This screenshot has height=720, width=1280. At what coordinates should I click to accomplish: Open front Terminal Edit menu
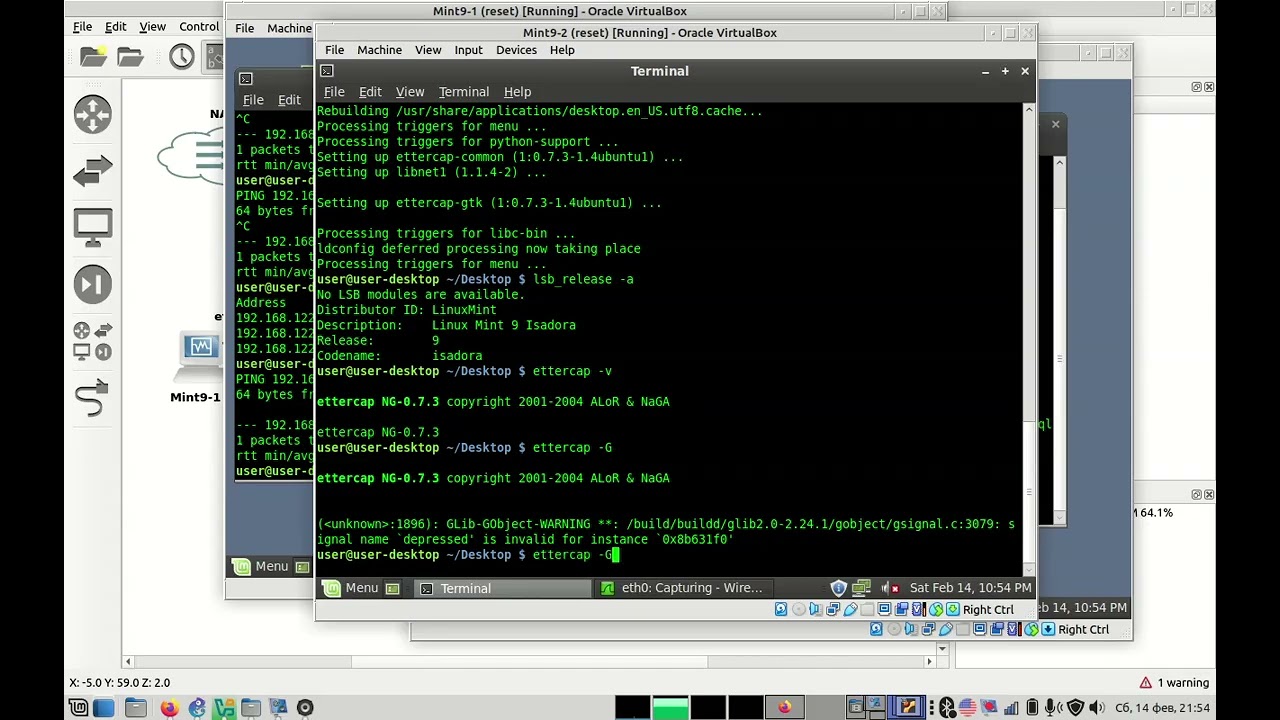(x=370, y=92)
